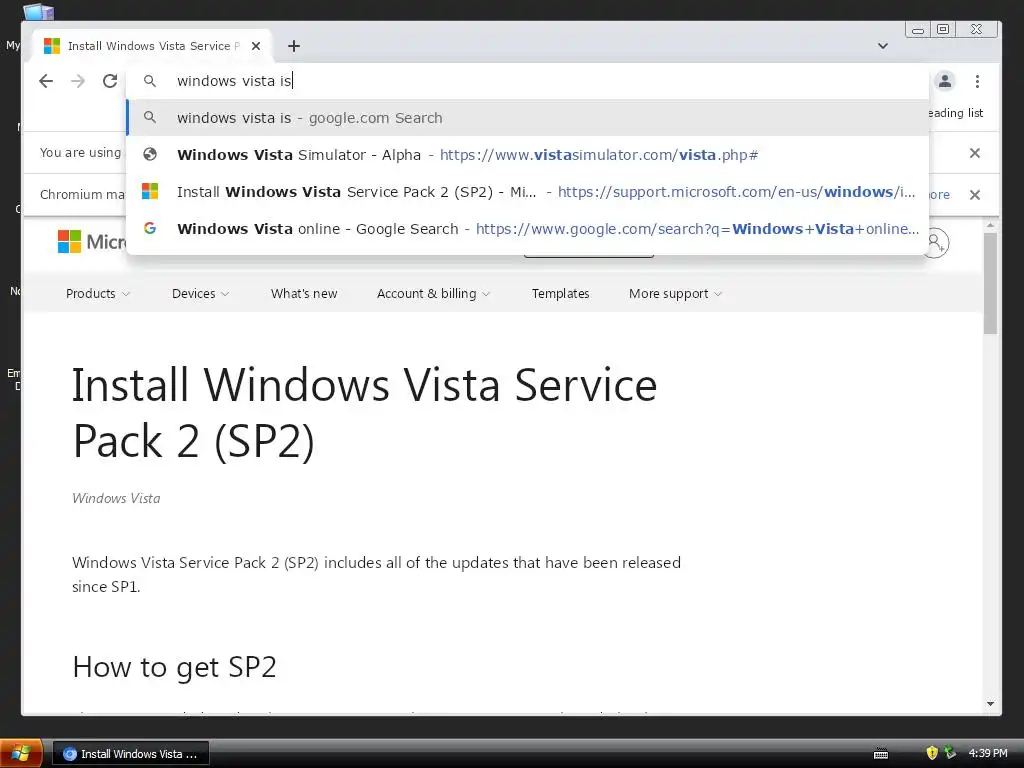Click the scrollbar down arrow
Image resolution: width=1024 pixels, height=768 pixels.
tap(990, 704)
